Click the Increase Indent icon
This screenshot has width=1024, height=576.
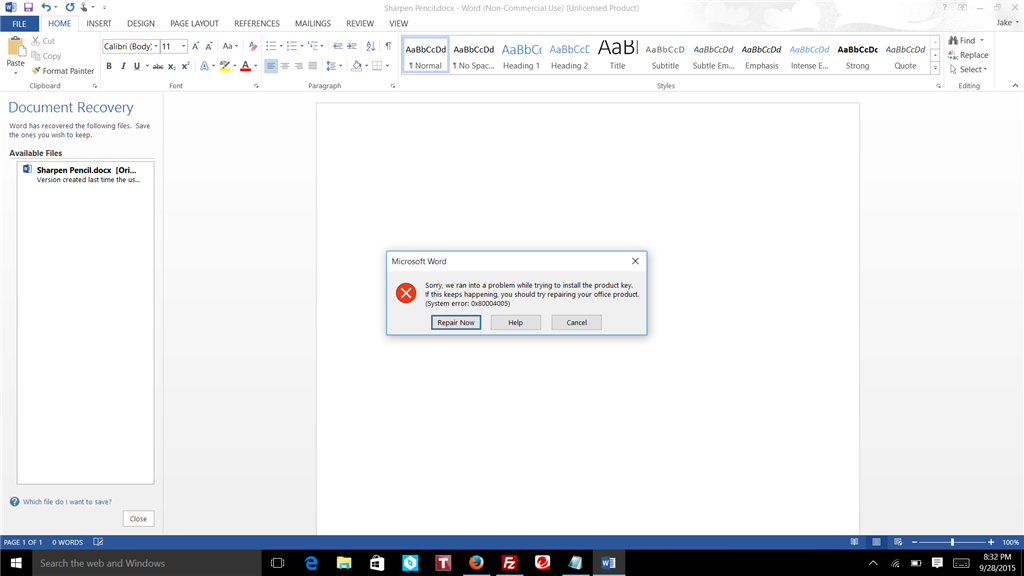pyautogui.click(x=351, y=46)
